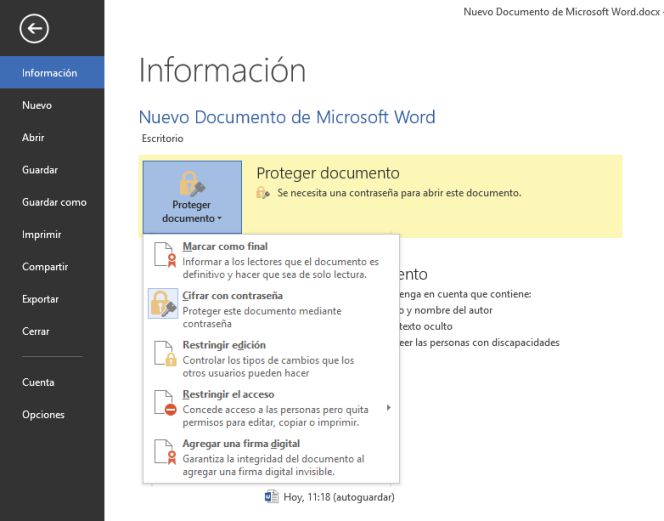Click the 'texto oculto' line
The width and height of the screenshot is (664, 521).
click(426, 327)
